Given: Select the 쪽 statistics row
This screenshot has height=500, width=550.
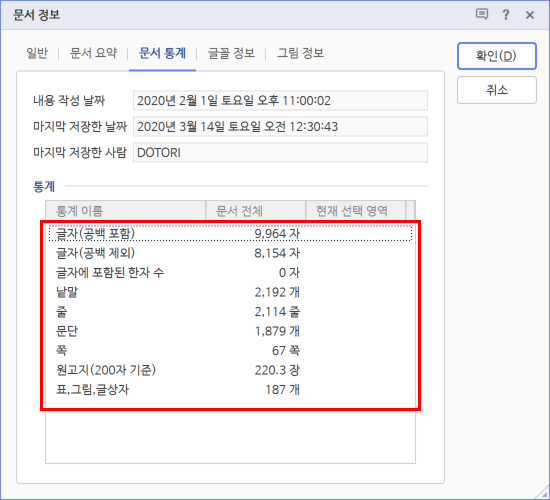Looking at the screenshot, I should [x=230, y=351].
